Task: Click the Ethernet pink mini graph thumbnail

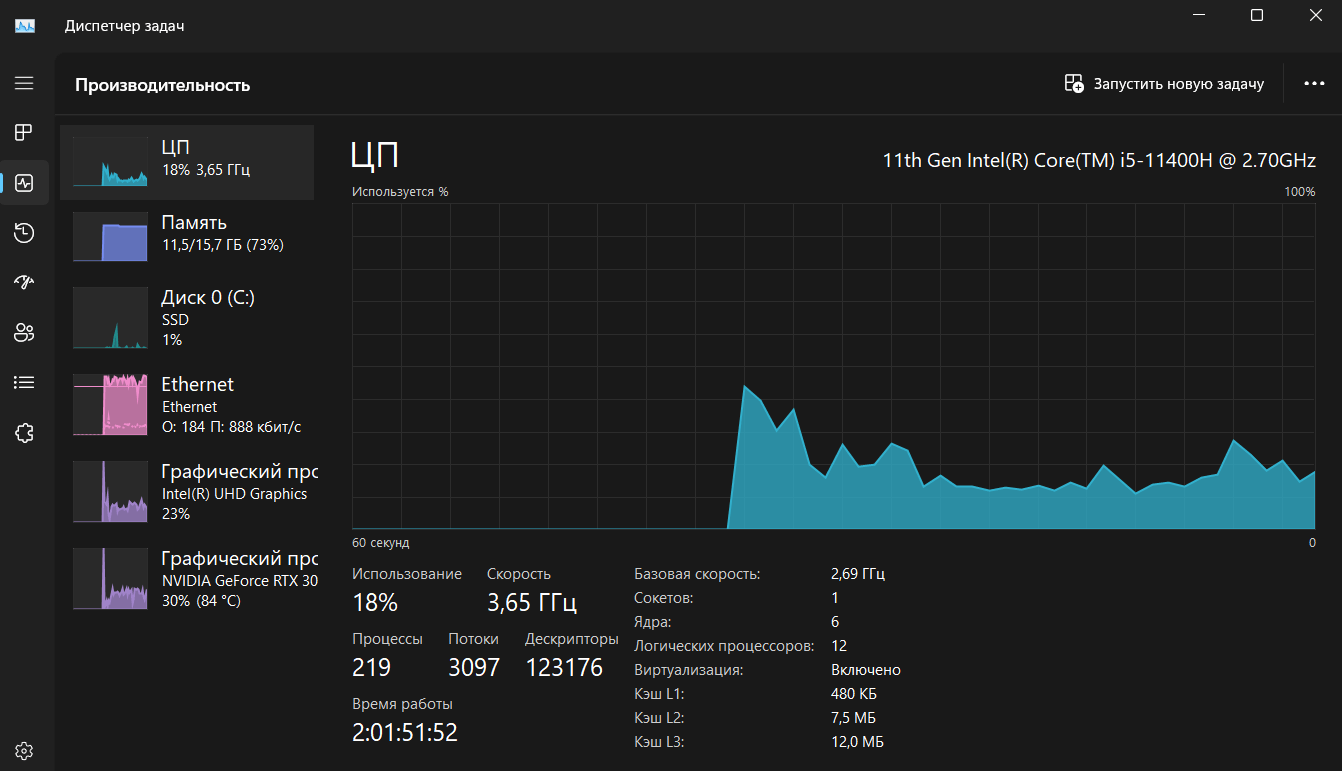Action: [110, 405]
